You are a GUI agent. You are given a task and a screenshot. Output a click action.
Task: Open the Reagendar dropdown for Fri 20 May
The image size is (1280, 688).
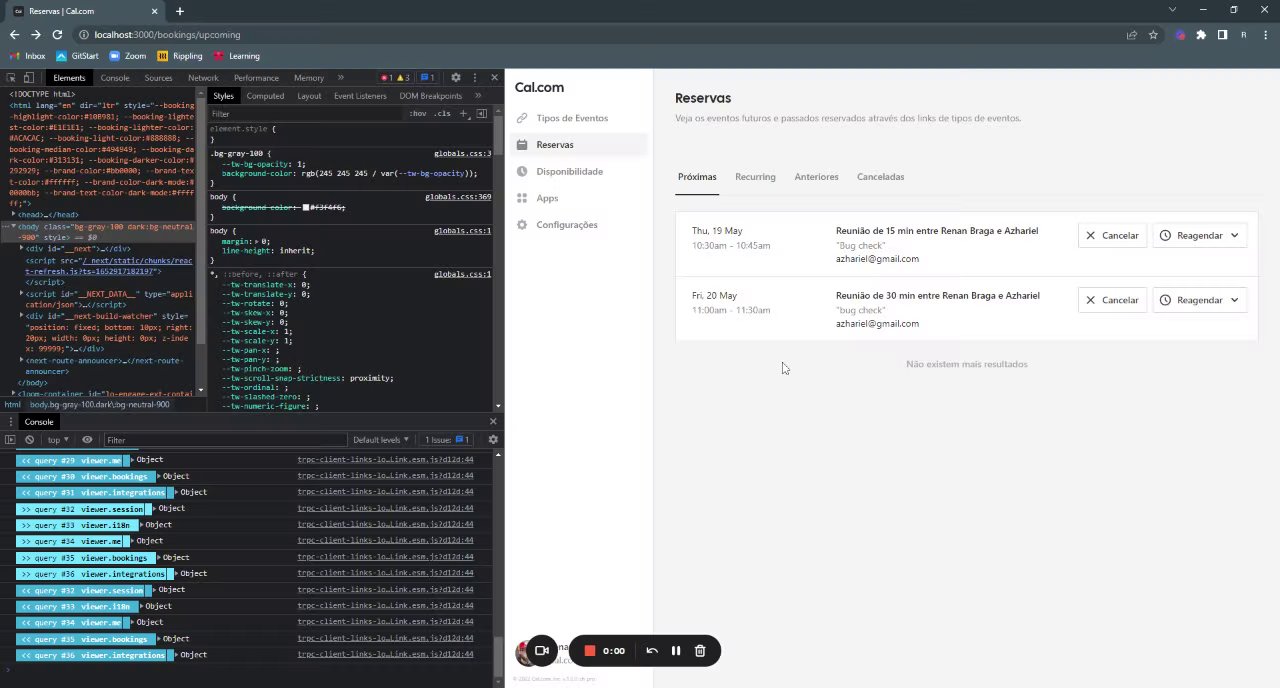click(x=1199, y=300)
